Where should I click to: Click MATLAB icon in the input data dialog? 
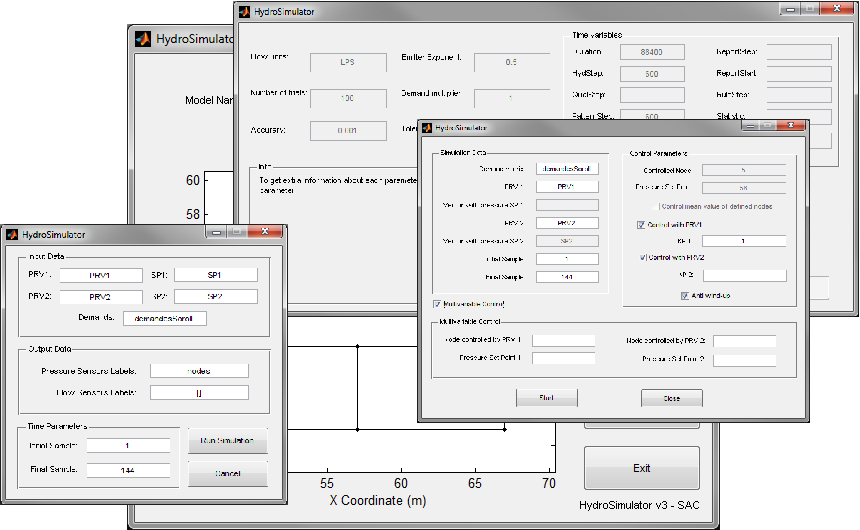(x=13, y=234)
